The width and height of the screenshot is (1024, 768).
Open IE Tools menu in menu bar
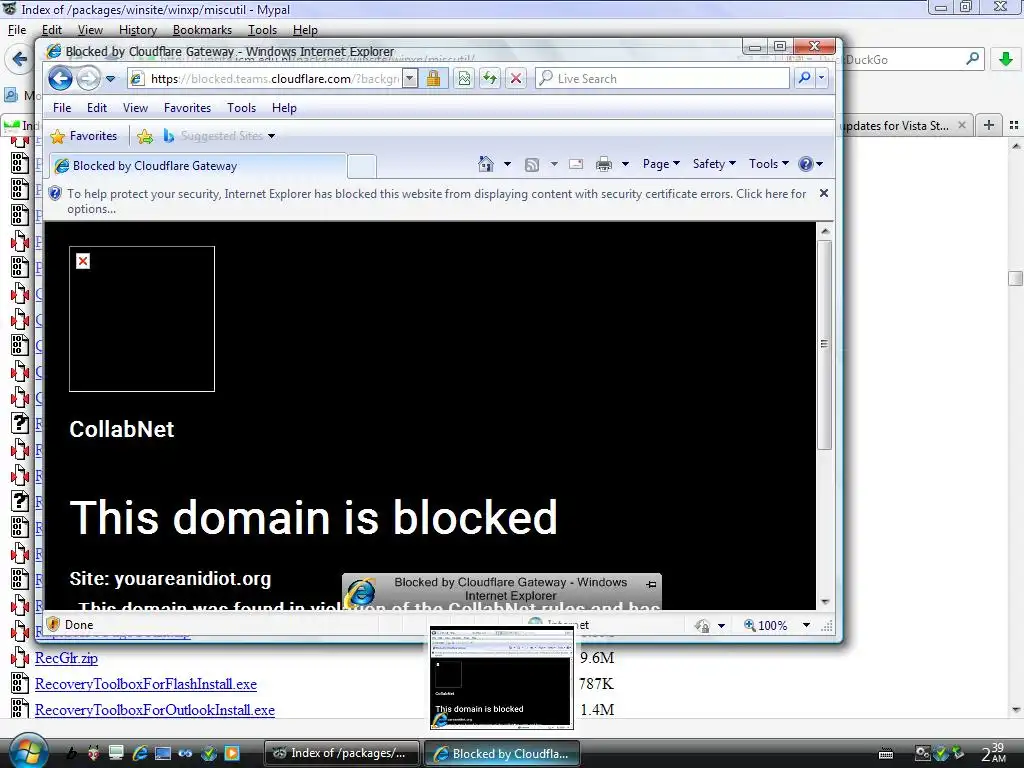point(241,108)
